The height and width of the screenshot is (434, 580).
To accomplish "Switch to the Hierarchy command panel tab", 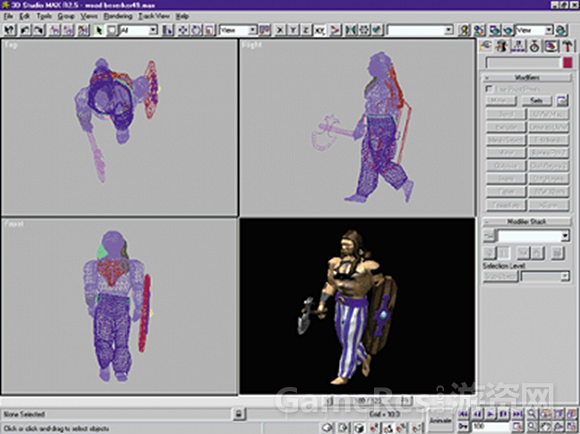I will pos(518,46).
